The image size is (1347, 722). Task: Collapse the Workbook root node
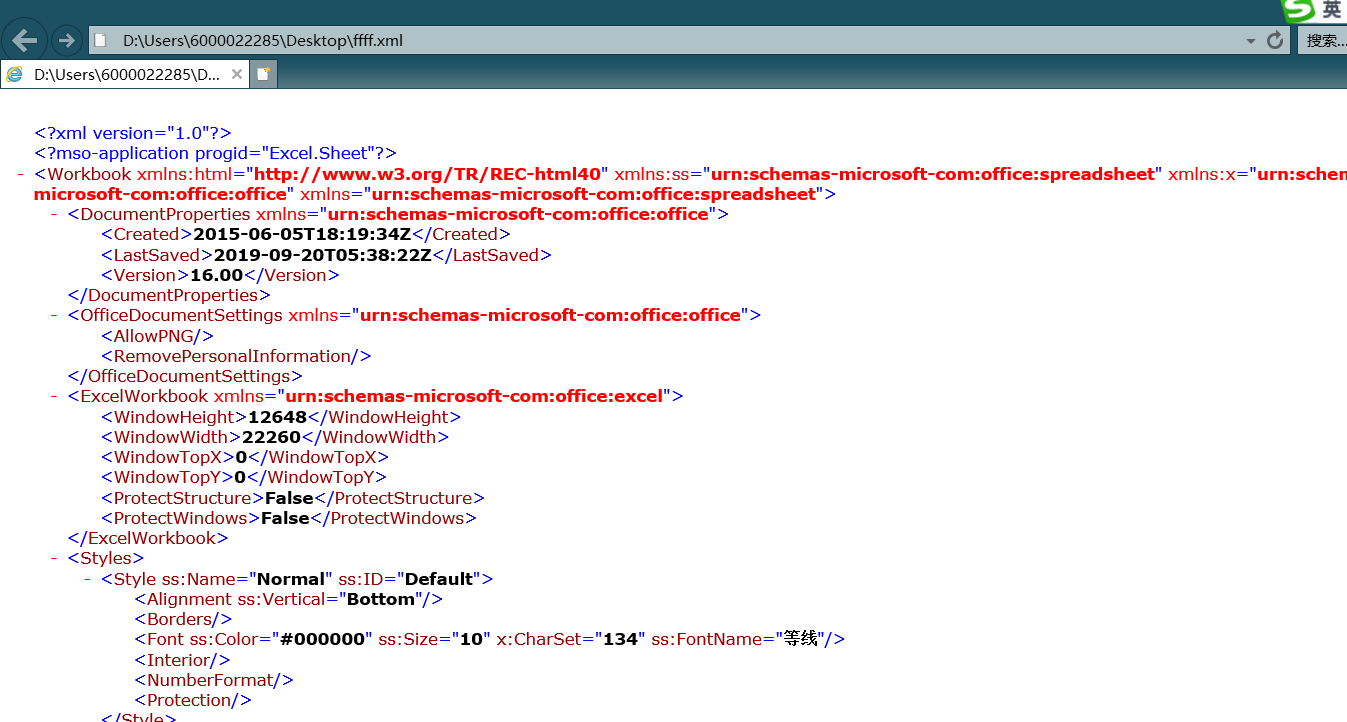click(18, 173)
